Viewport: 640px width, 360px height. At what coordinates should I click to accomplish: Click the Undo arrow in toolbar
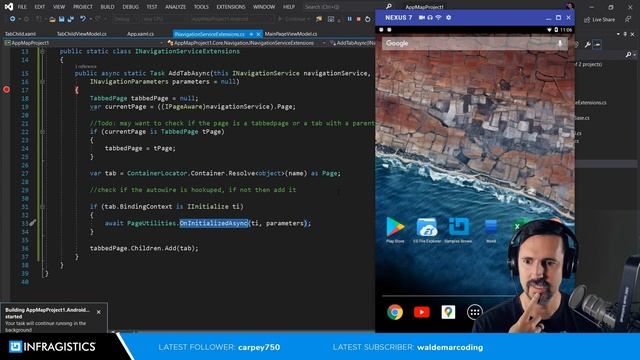coord(83,19)
